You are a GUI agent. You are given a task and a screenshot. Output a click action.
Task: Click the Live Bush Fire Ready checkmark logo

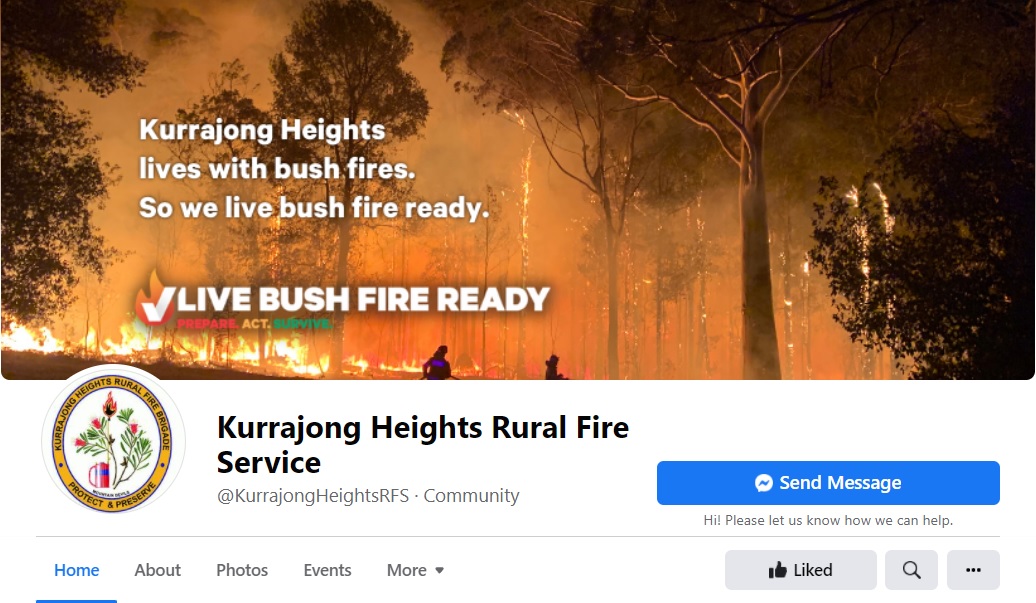156,299
